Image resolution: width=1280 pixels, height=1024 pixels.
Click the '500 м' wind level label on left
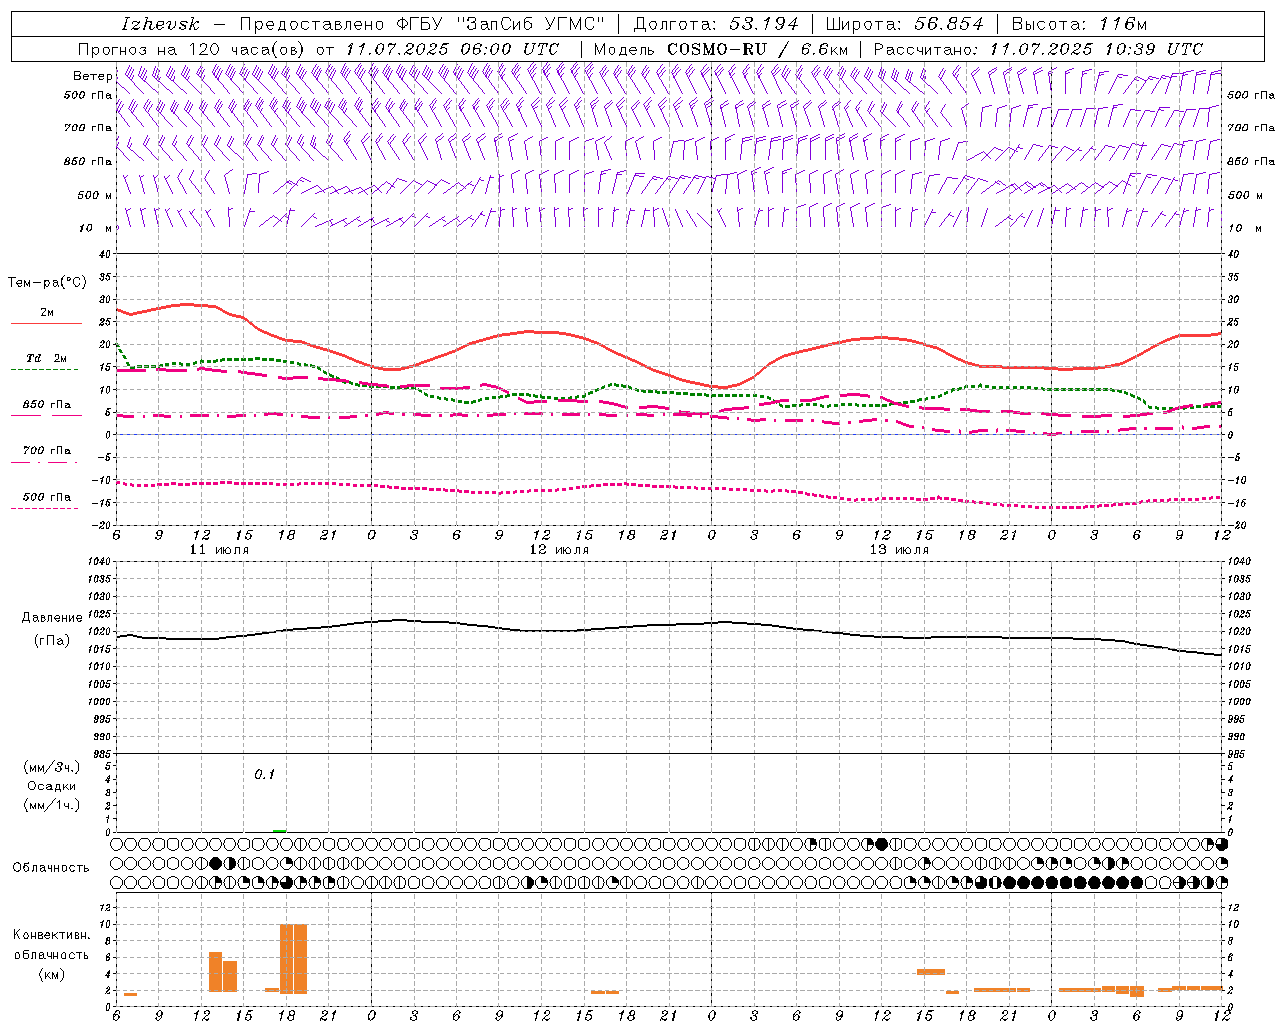pyautogui.click(x=95, y=195)
